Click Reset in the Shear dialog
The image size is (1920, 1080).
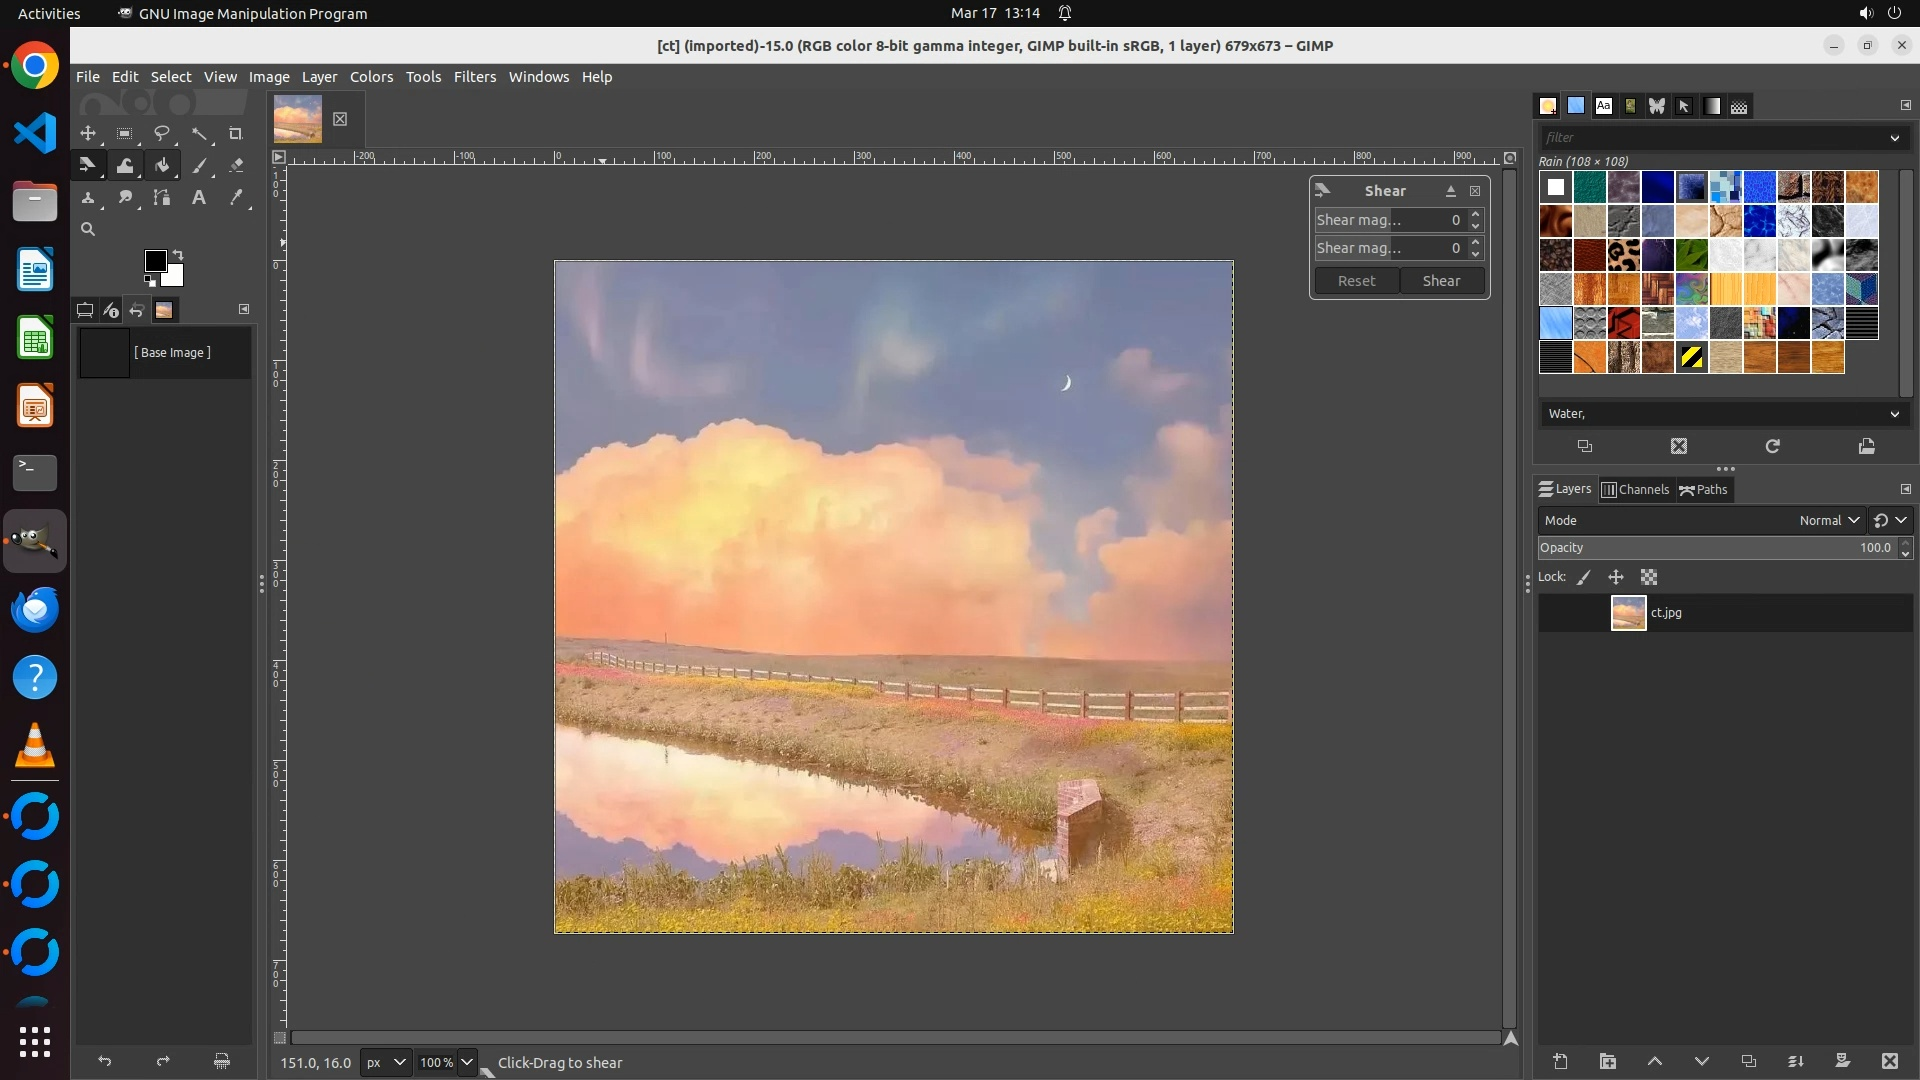tap(1356, 281)
